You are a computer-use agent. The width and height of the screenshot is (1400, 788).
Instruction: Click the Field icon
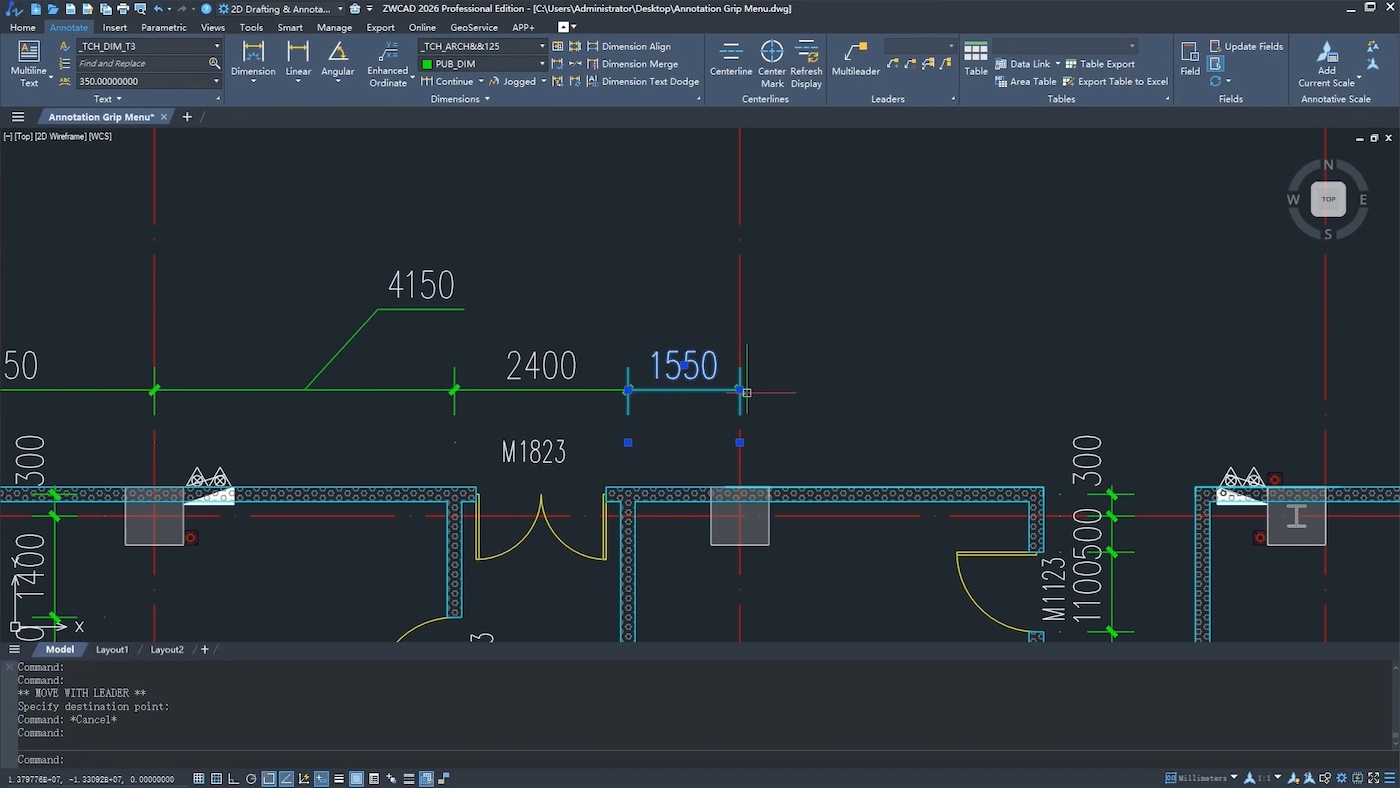pos(1190,59)
